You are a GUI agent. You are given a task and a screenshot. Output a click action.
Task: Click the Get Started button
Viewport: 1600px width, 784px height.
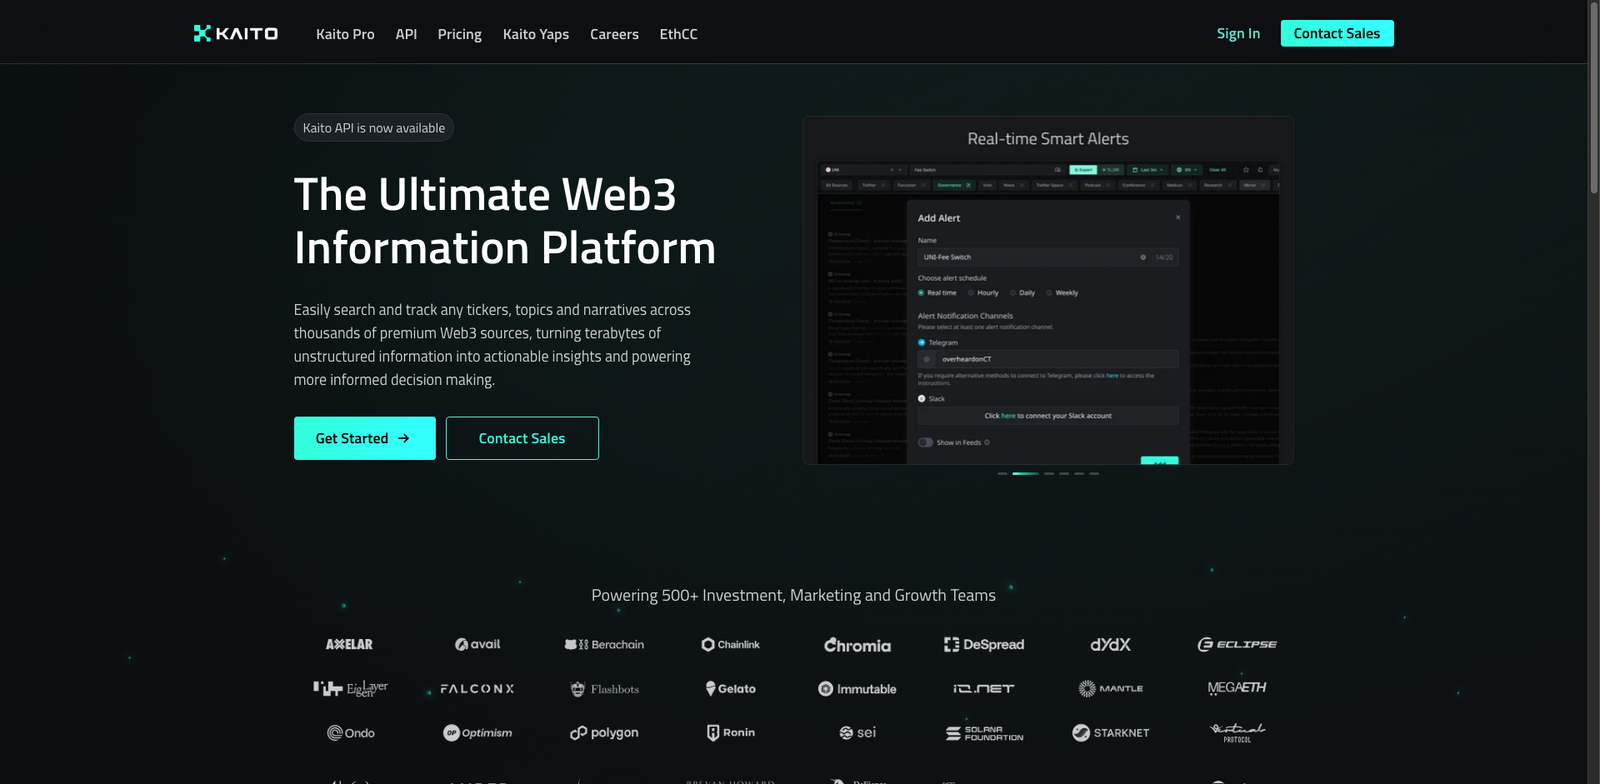365,438
